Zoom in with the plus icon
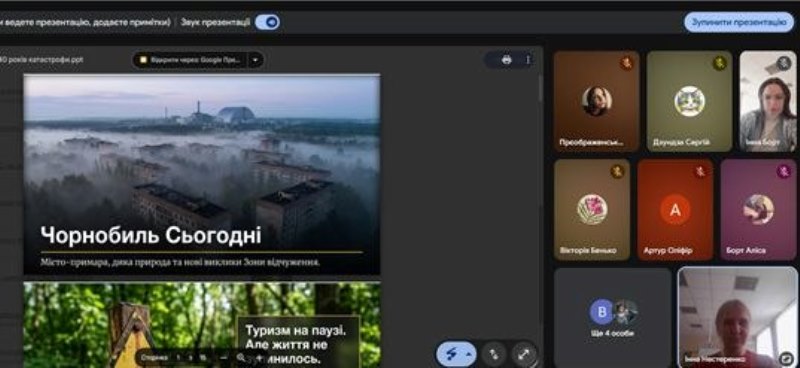The image size is (800, 368). point(259,357)
